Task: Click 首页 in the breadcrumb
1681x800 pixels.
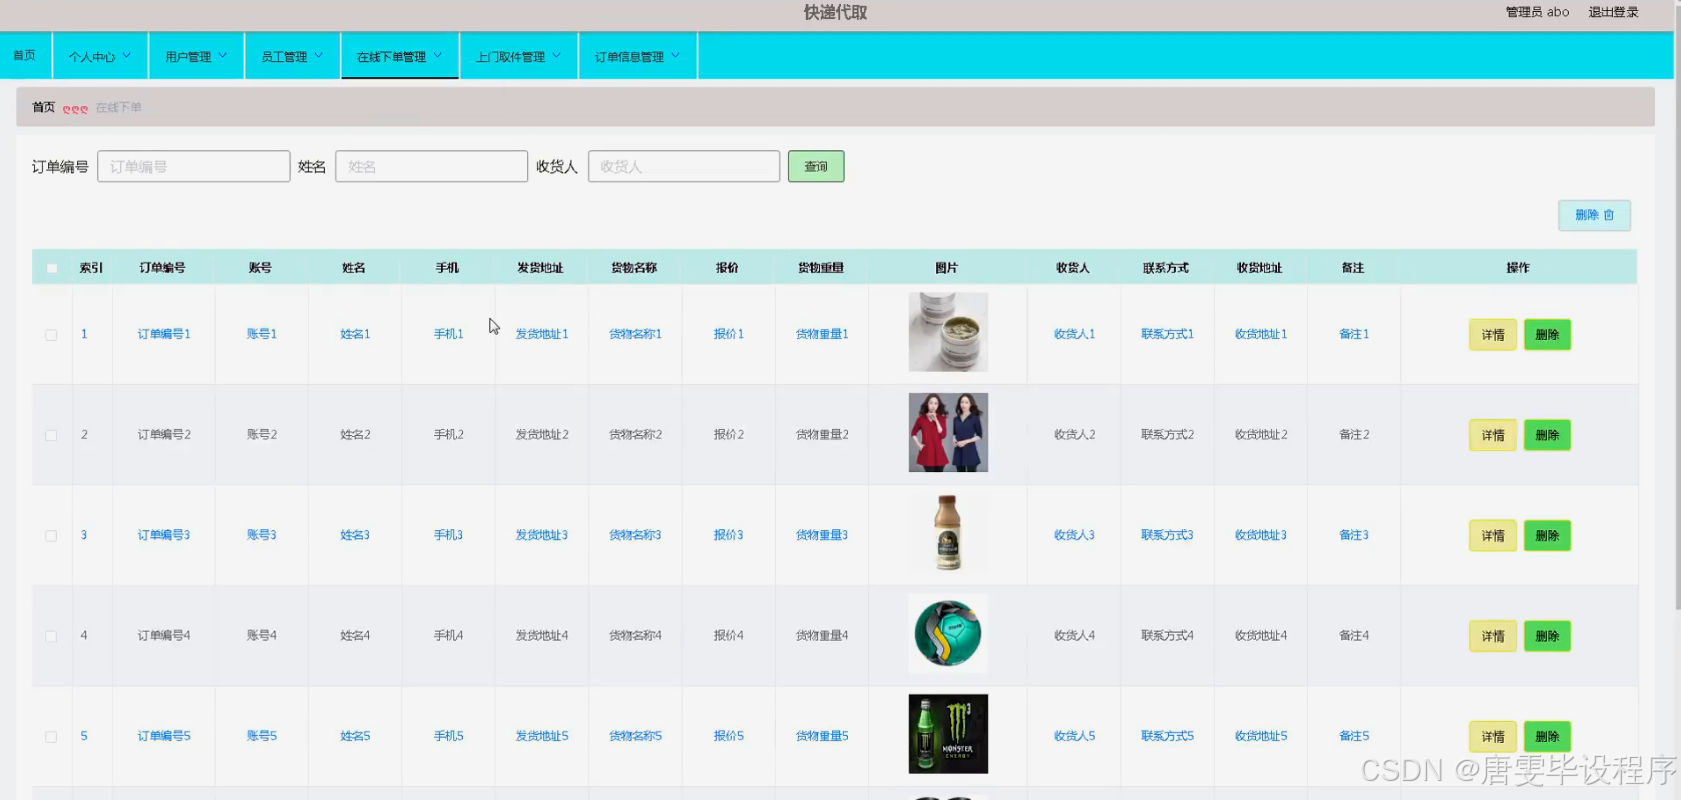Action: point(43,107)
